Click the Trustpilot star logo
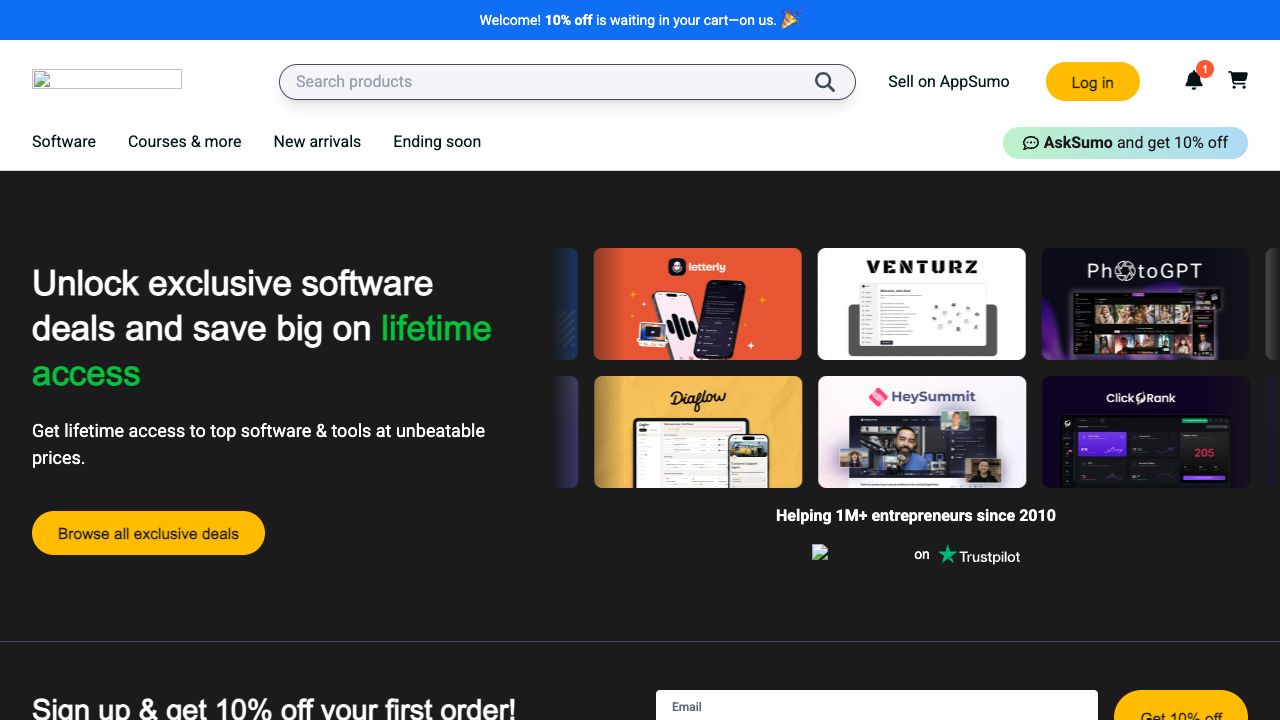The height and width of the screenshot is (720, 1280). tap(948, 555)
